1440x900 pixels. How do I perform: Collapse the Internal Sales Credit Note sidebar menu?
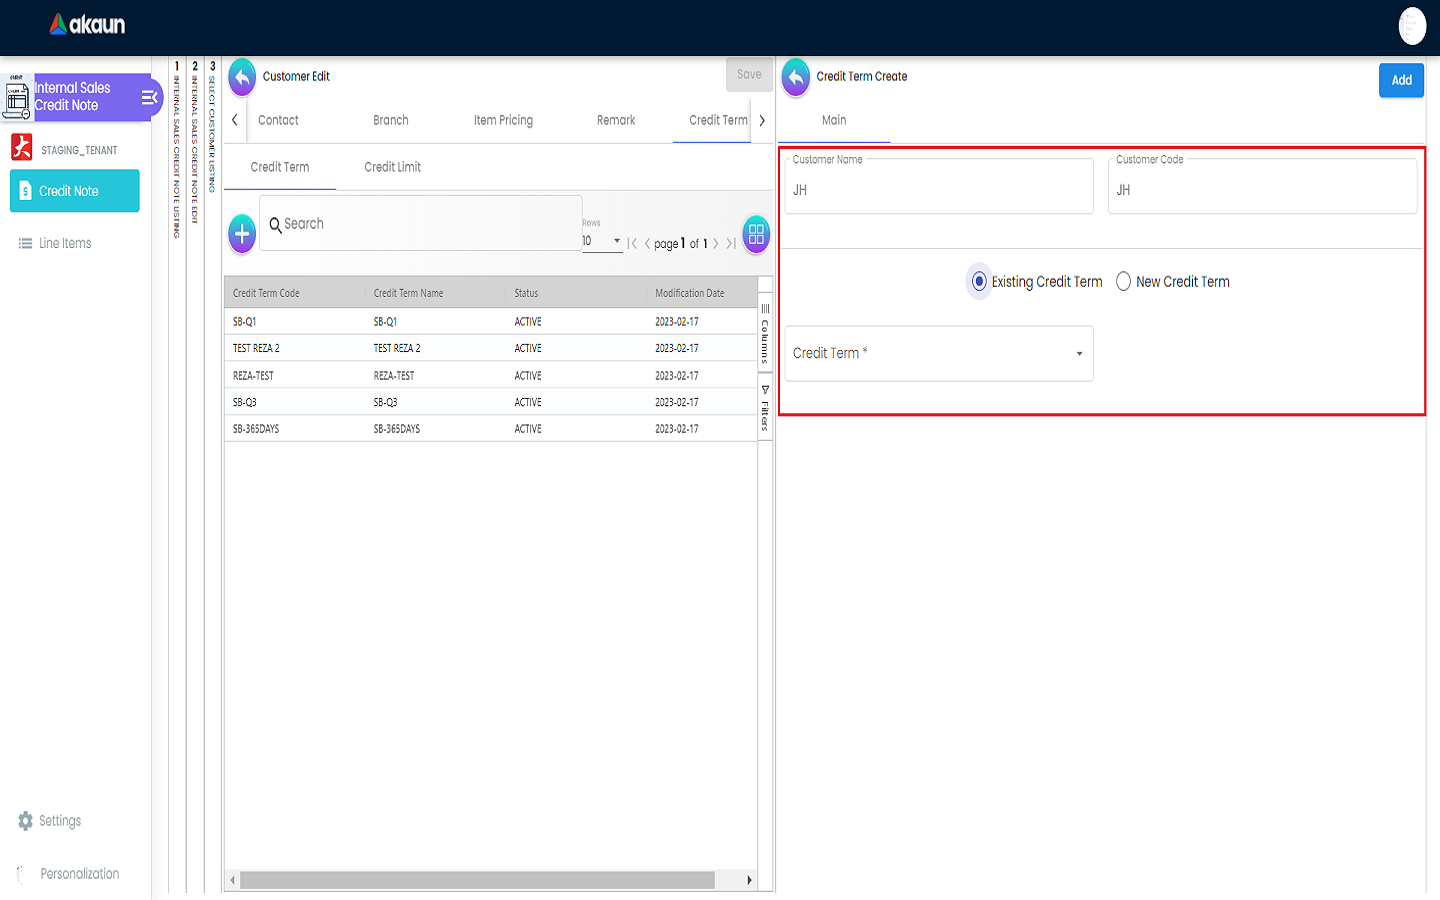[x=149, y=98]
